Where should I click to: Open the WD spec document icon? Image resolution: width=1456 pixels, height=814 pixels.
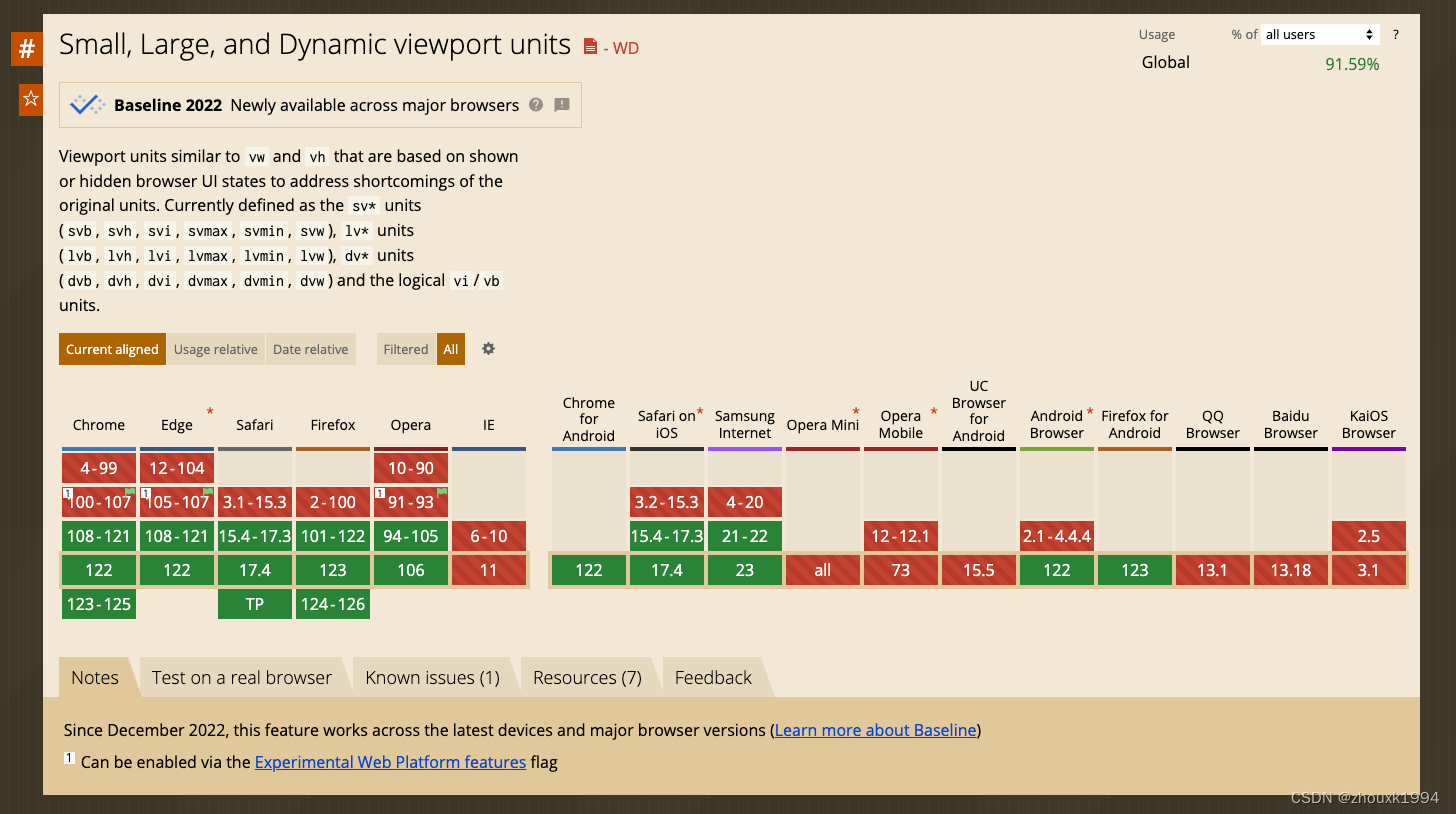pyautogui.click(x=590, y=47)
